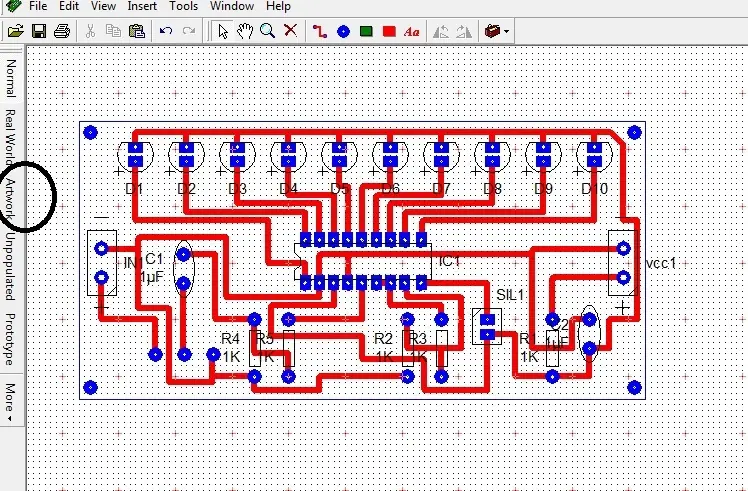Click the Paste clipboard icon
Screen dimensions: 748x491
click(x=137, y=31)
